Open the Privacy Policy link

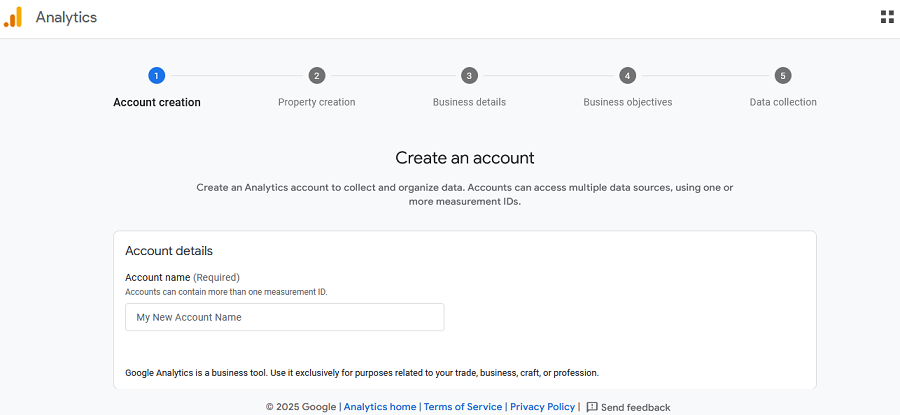pyautogui.click(x=542, y=407)
